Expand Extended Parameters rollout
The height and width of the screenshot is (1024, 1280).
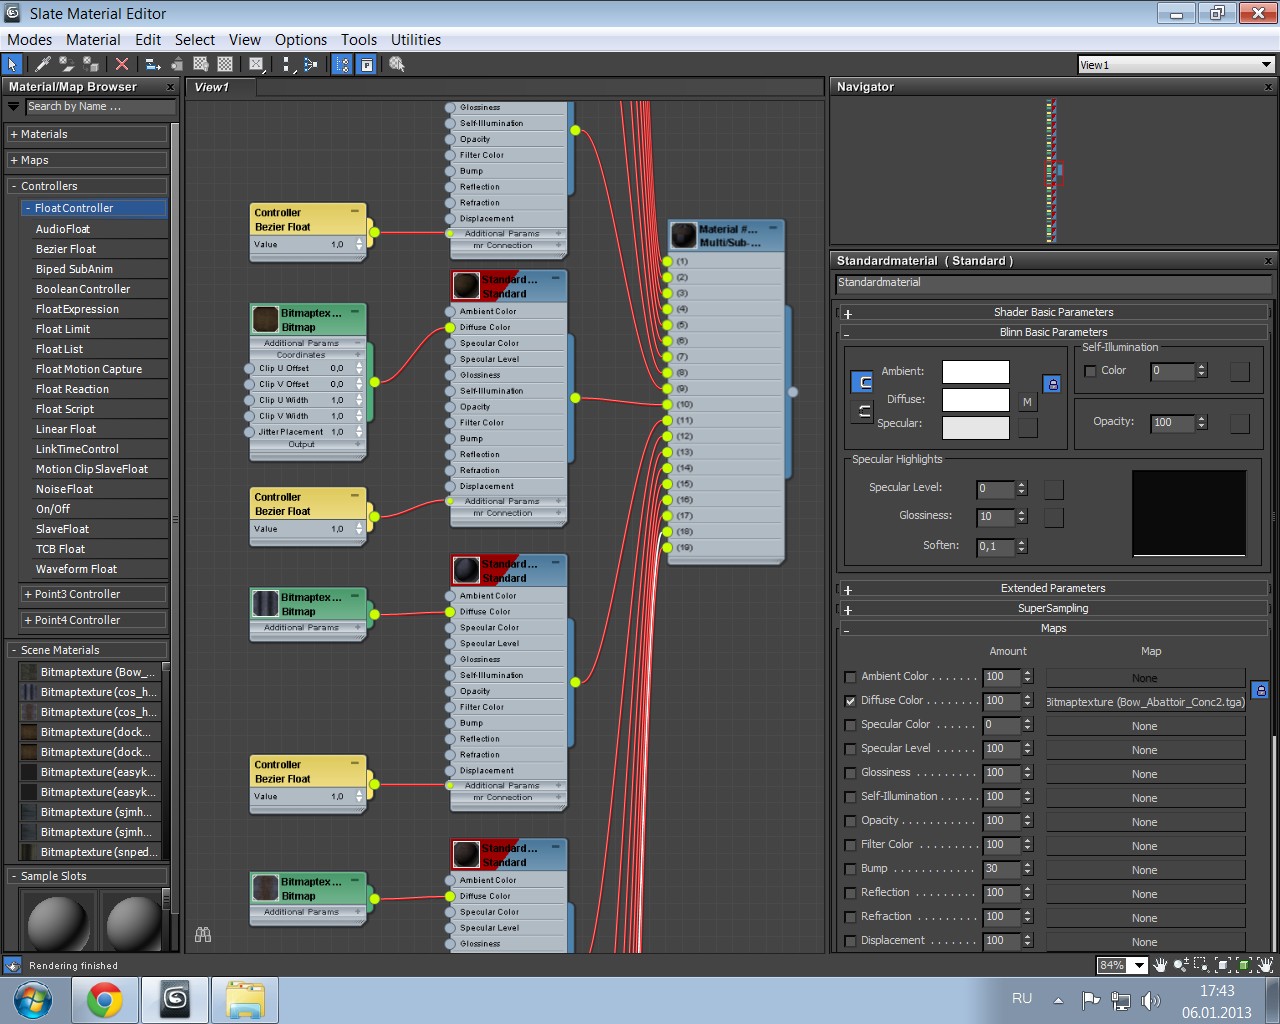[1053, 588]
